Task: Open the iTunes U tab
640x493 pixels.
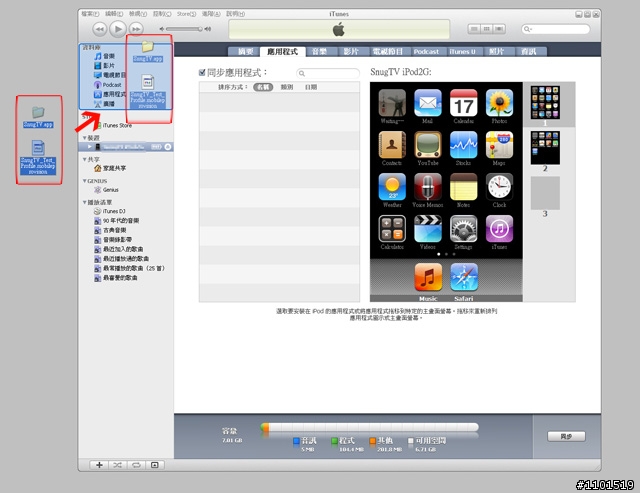Action: [x=462, y=51]
